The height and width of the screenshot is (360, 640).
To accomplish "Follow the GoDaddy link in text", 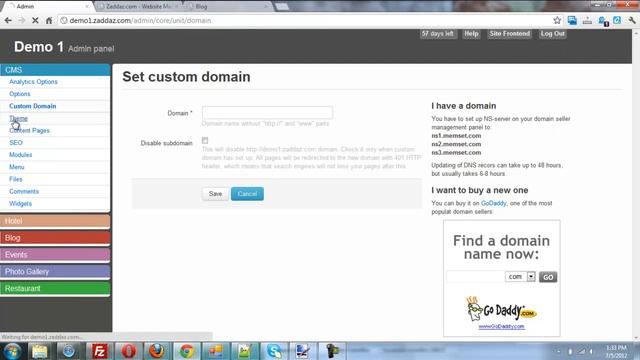I will 493,203.
